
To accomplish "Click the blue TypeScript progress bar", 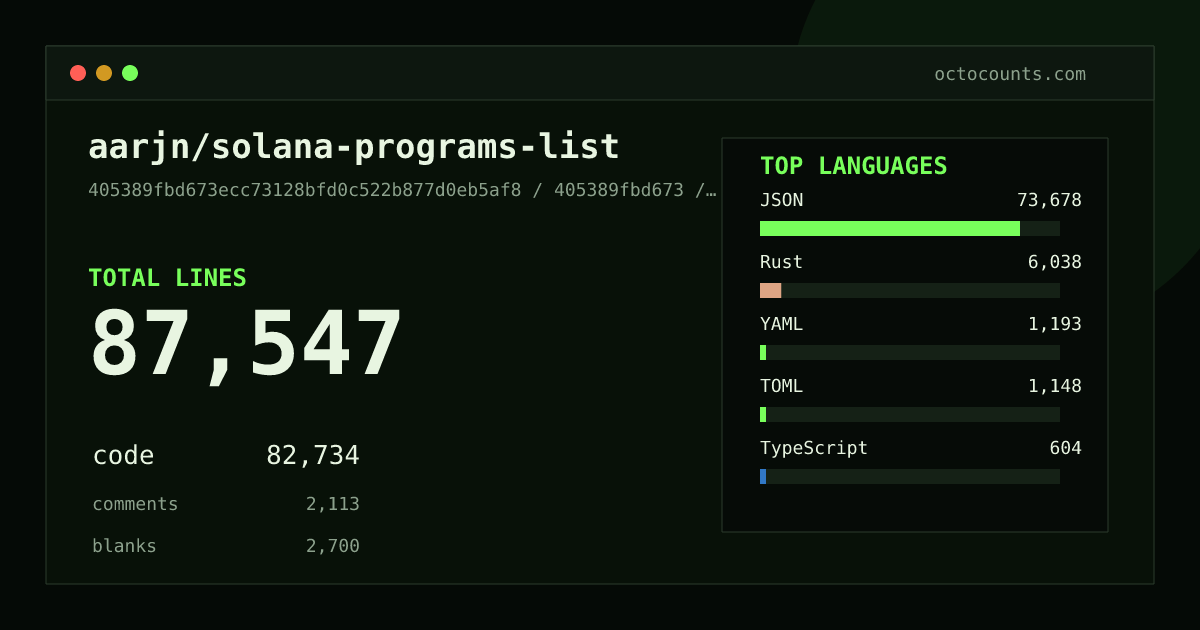I will coord(763,476).
